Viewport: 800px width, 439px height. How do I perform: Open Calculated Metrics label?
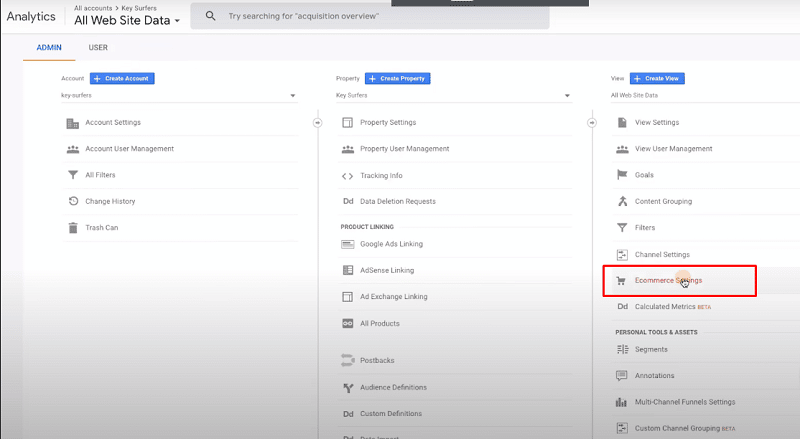[x=665, y=306]
